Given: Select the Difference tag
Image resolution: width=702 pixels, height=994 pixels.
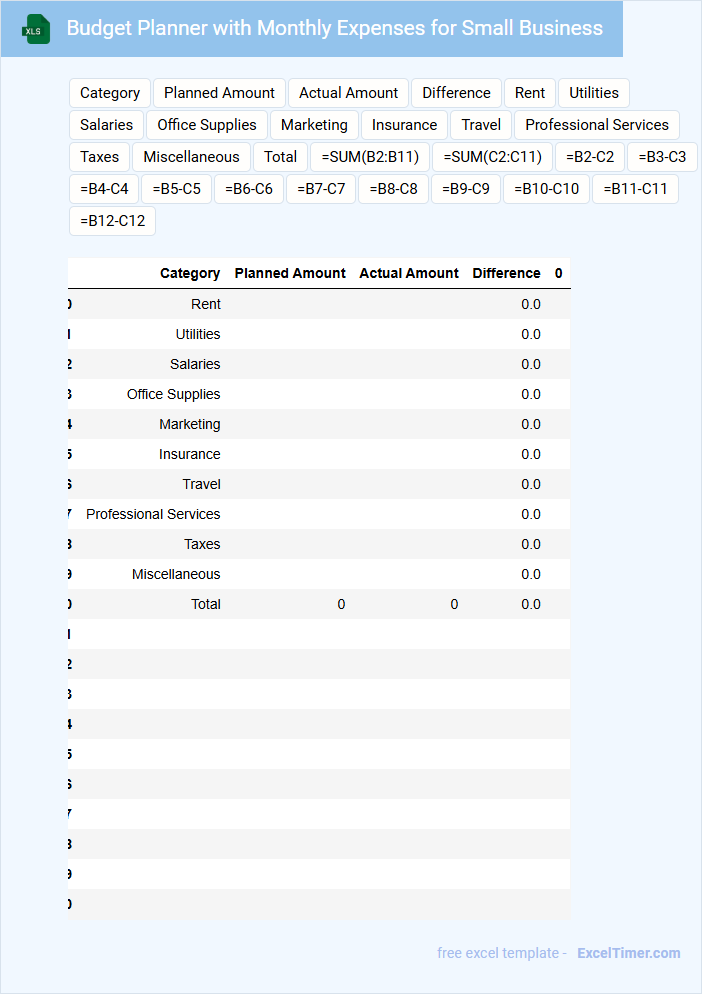Looking at the screenshot, I should (x=456, y=93).
